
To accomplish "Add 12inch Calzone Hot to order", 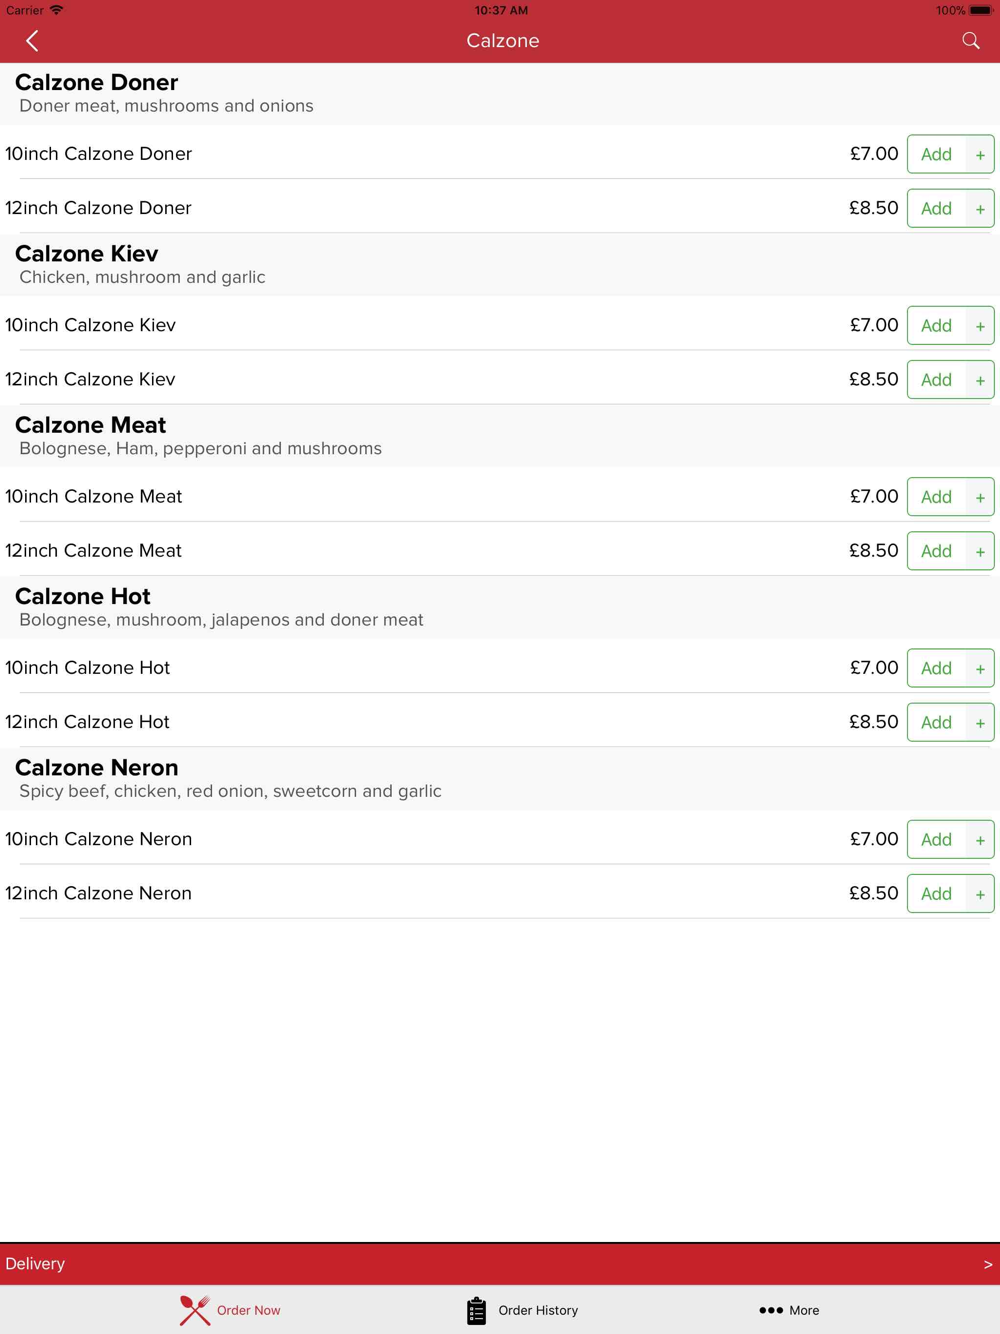I will [936, 722].
